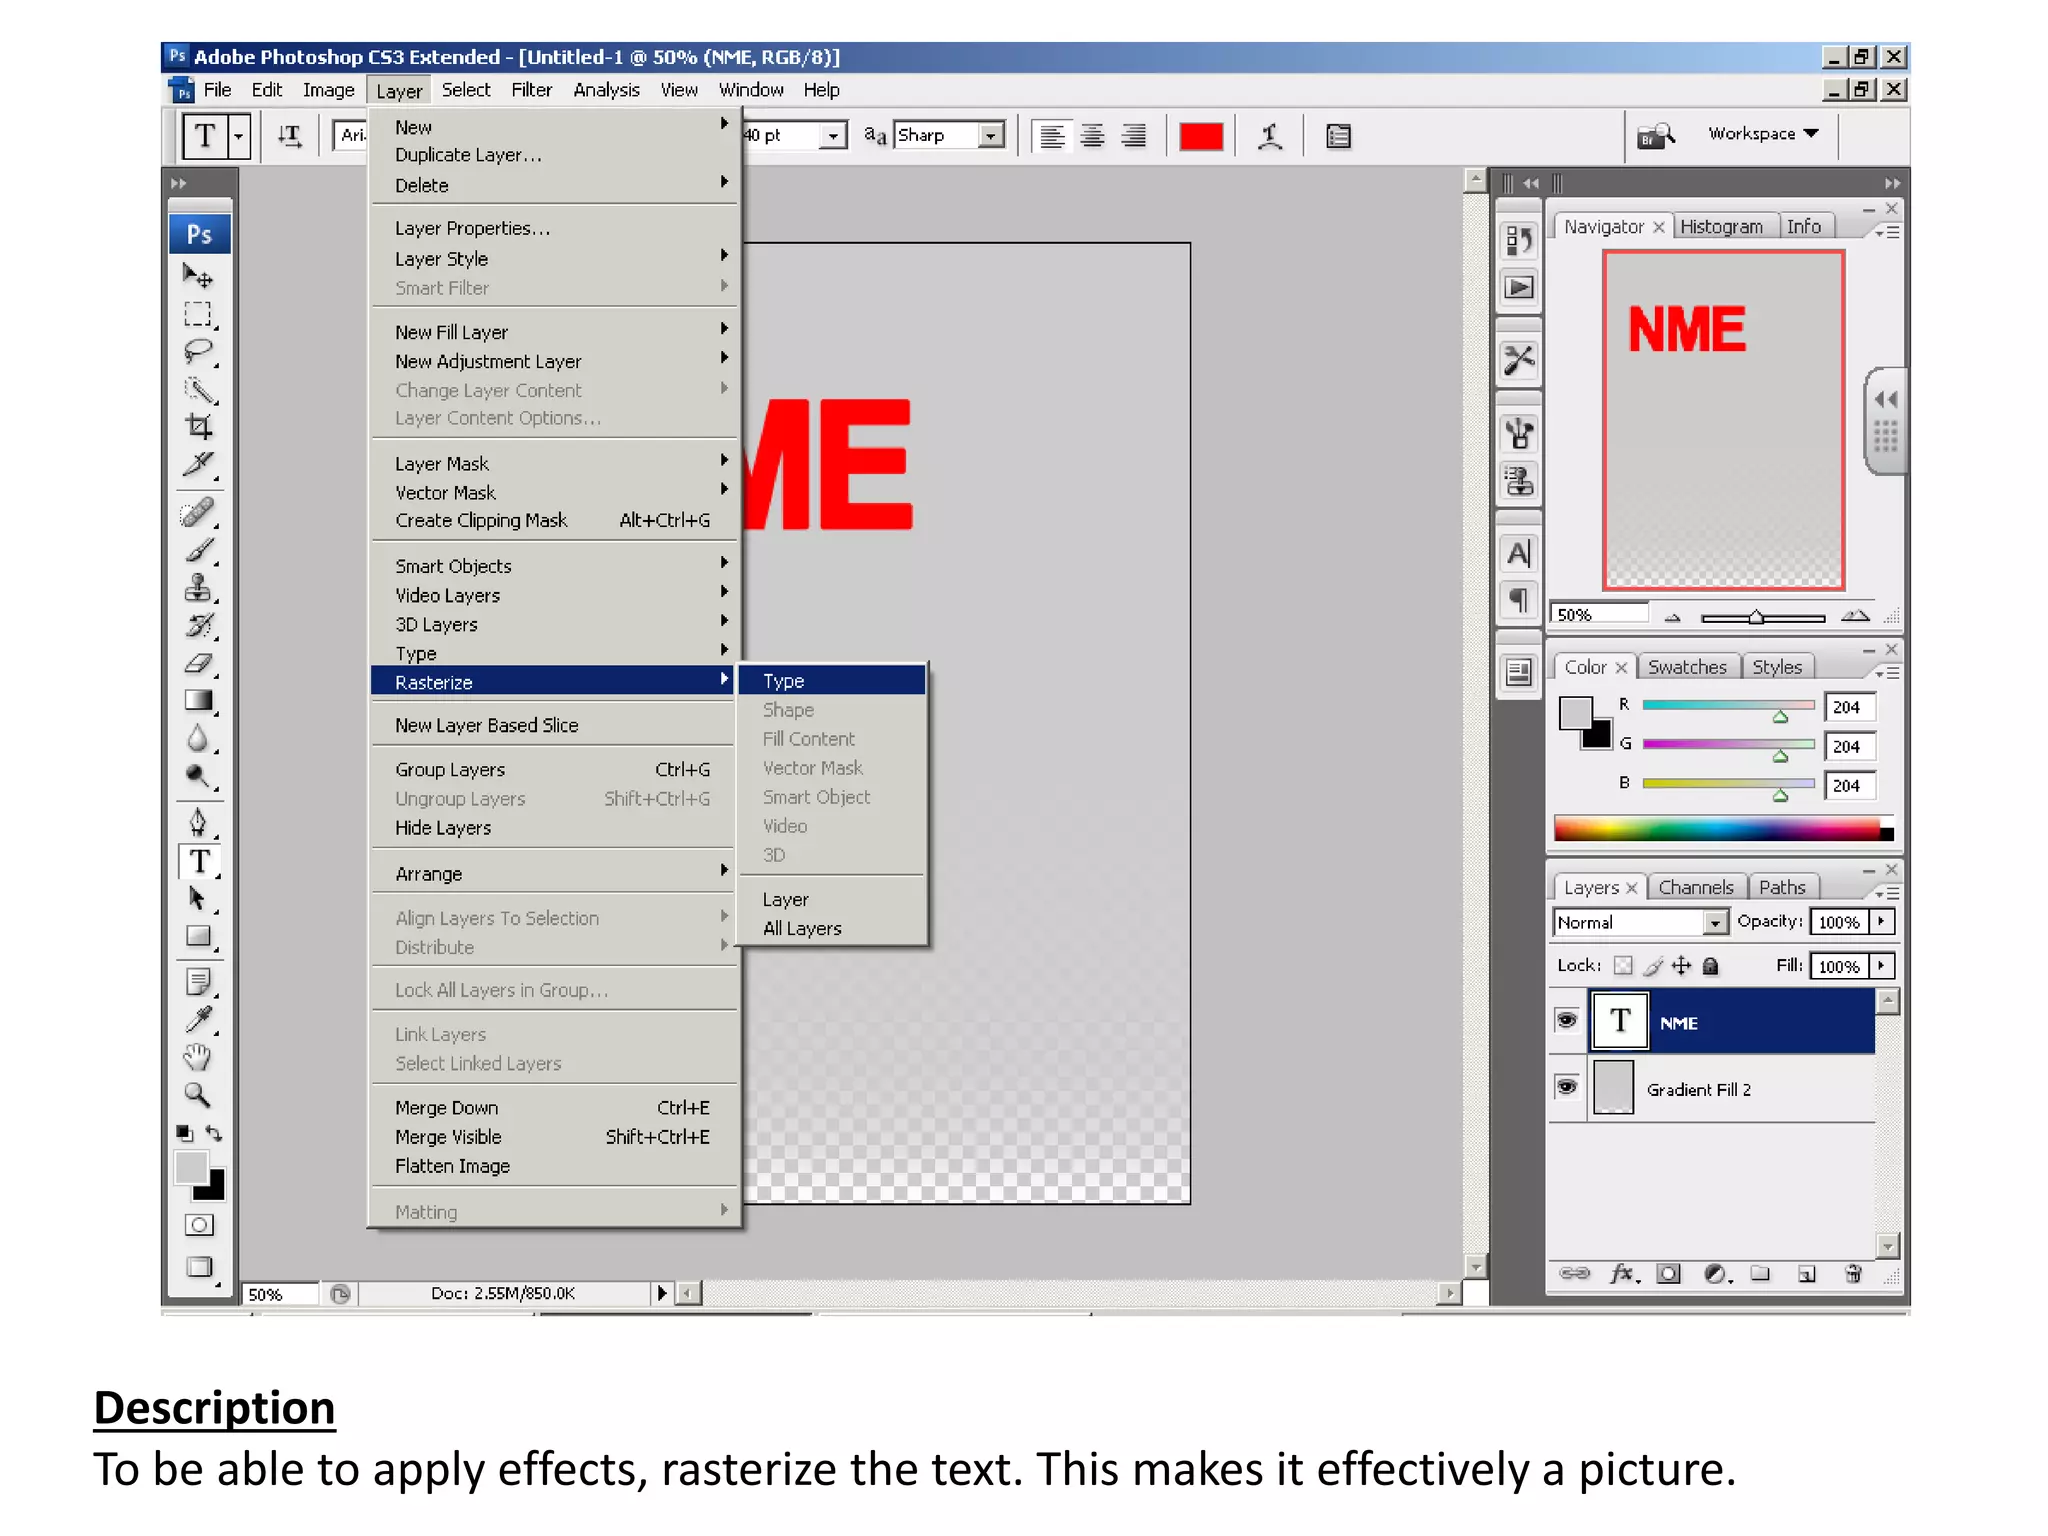Toggle Lock all
This screenshot has width=2048, height=1536.
point(1711,965)
